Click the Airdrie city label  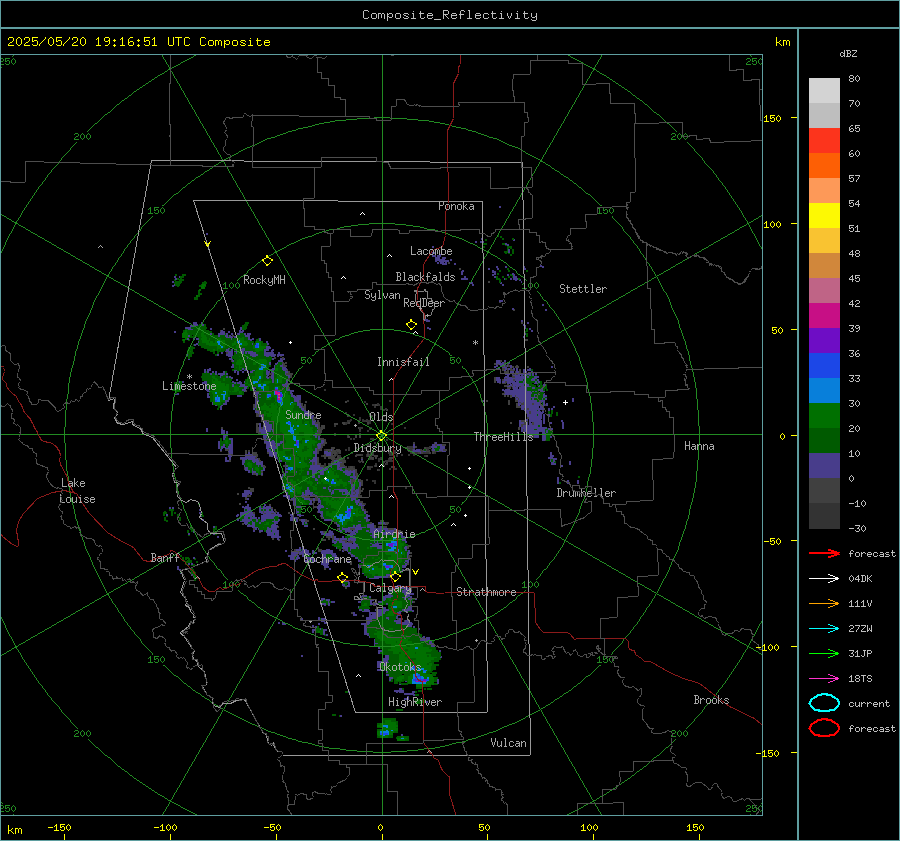coord(394,534)
